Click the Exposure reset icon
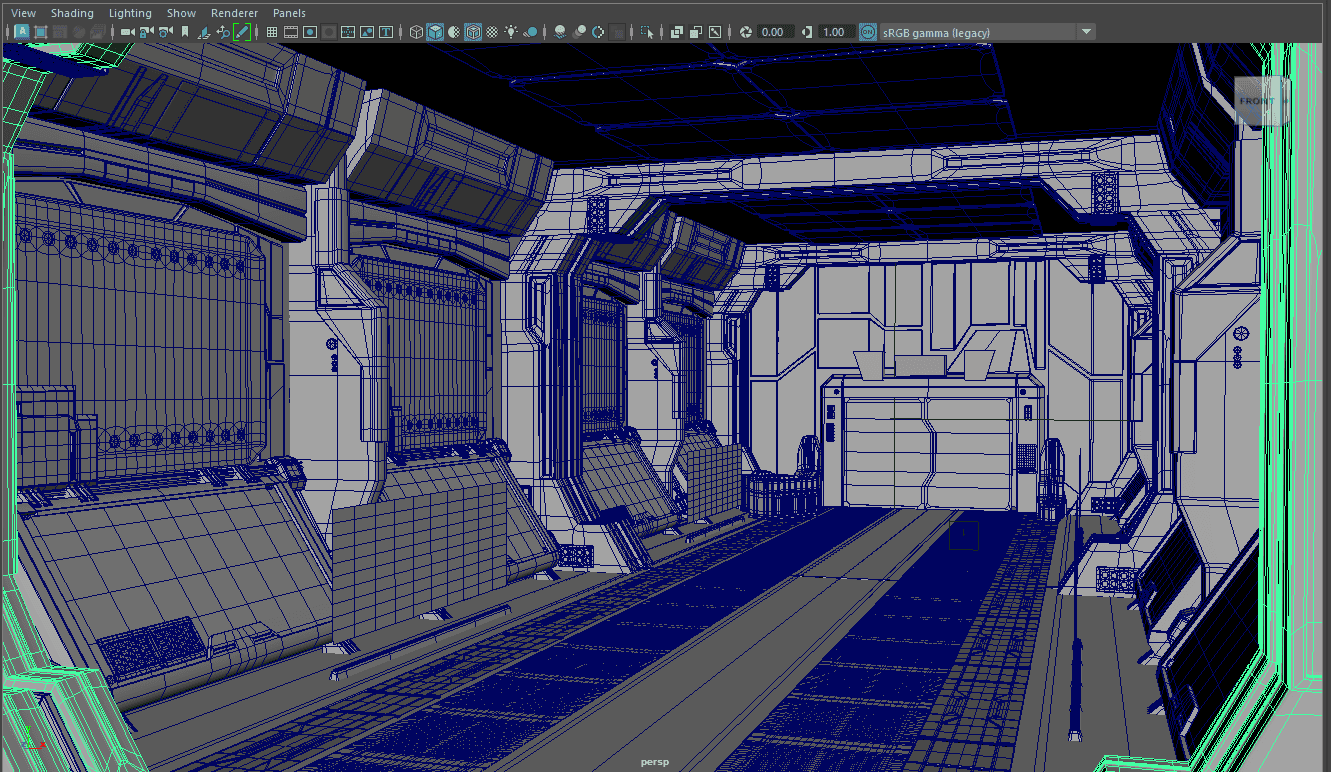Screen dimensions: 1331x772 [746, 32]
